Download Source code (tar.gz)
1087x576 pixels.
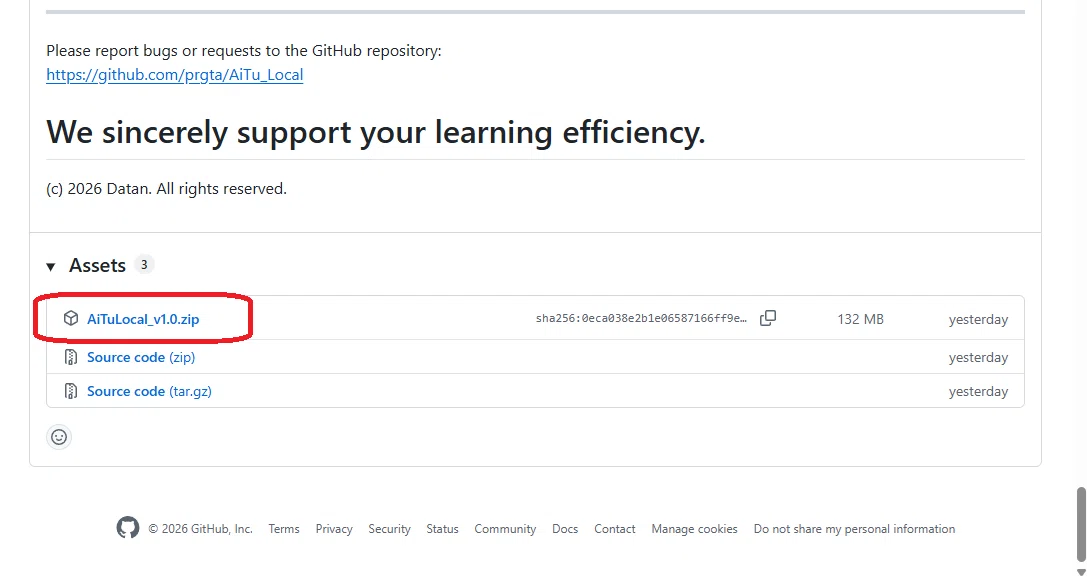click(149, 391)
